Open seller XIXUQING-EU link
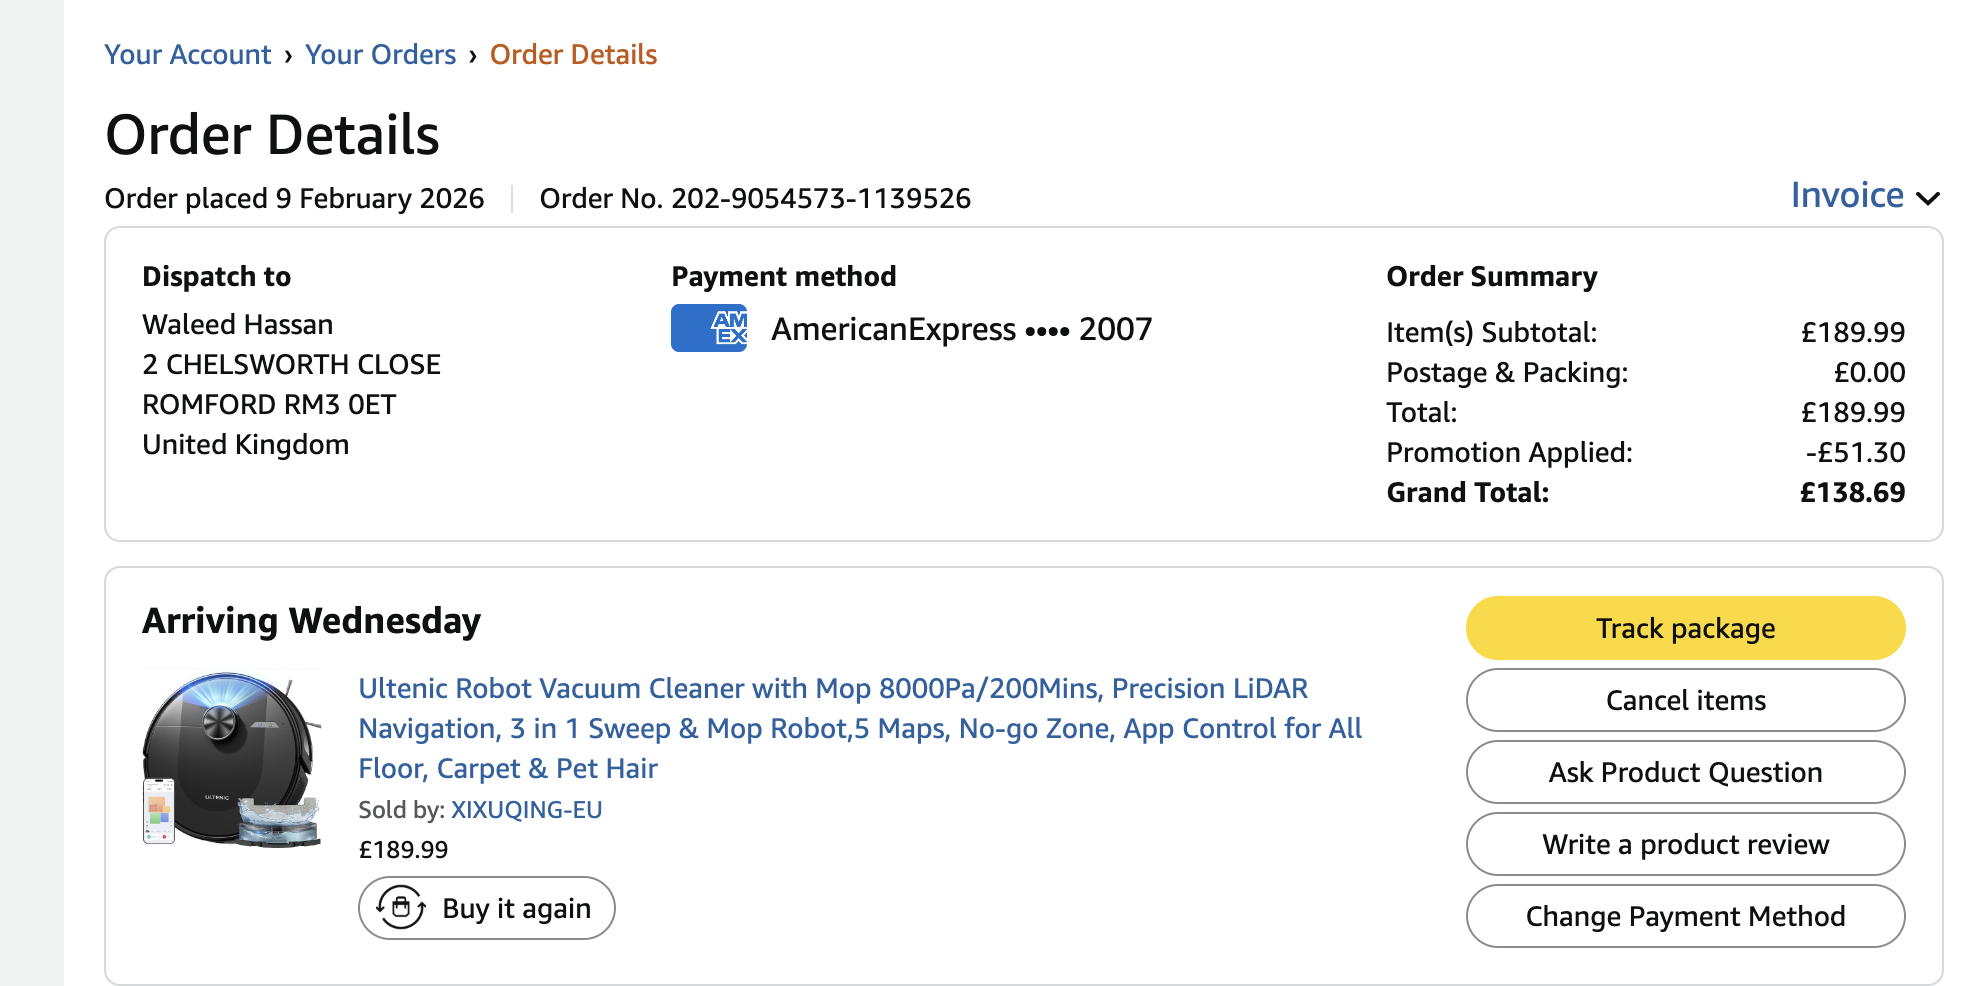This screenshot has height=986, width=1970. [x=526, y=809]
